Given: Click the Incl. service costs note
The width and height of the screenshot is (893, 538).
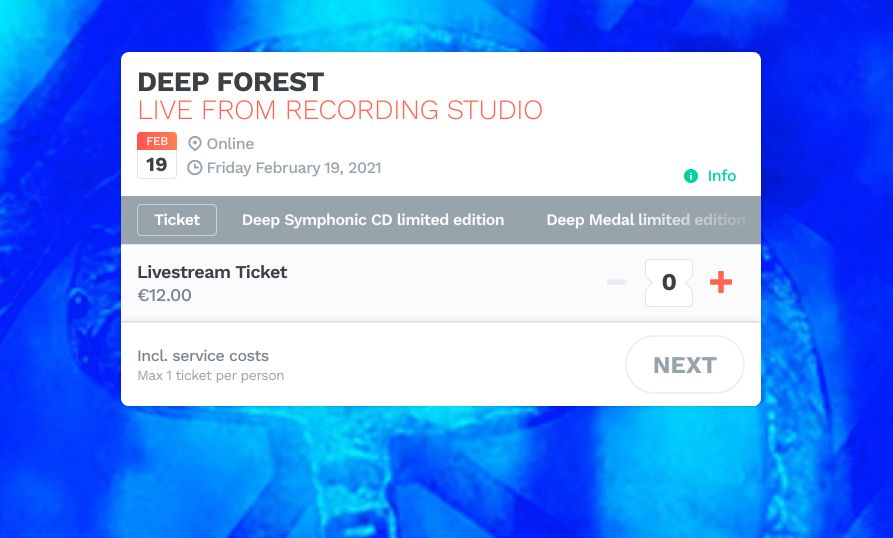Looking at the screenshot, I should pyautogui.click(x=203, y=356).
